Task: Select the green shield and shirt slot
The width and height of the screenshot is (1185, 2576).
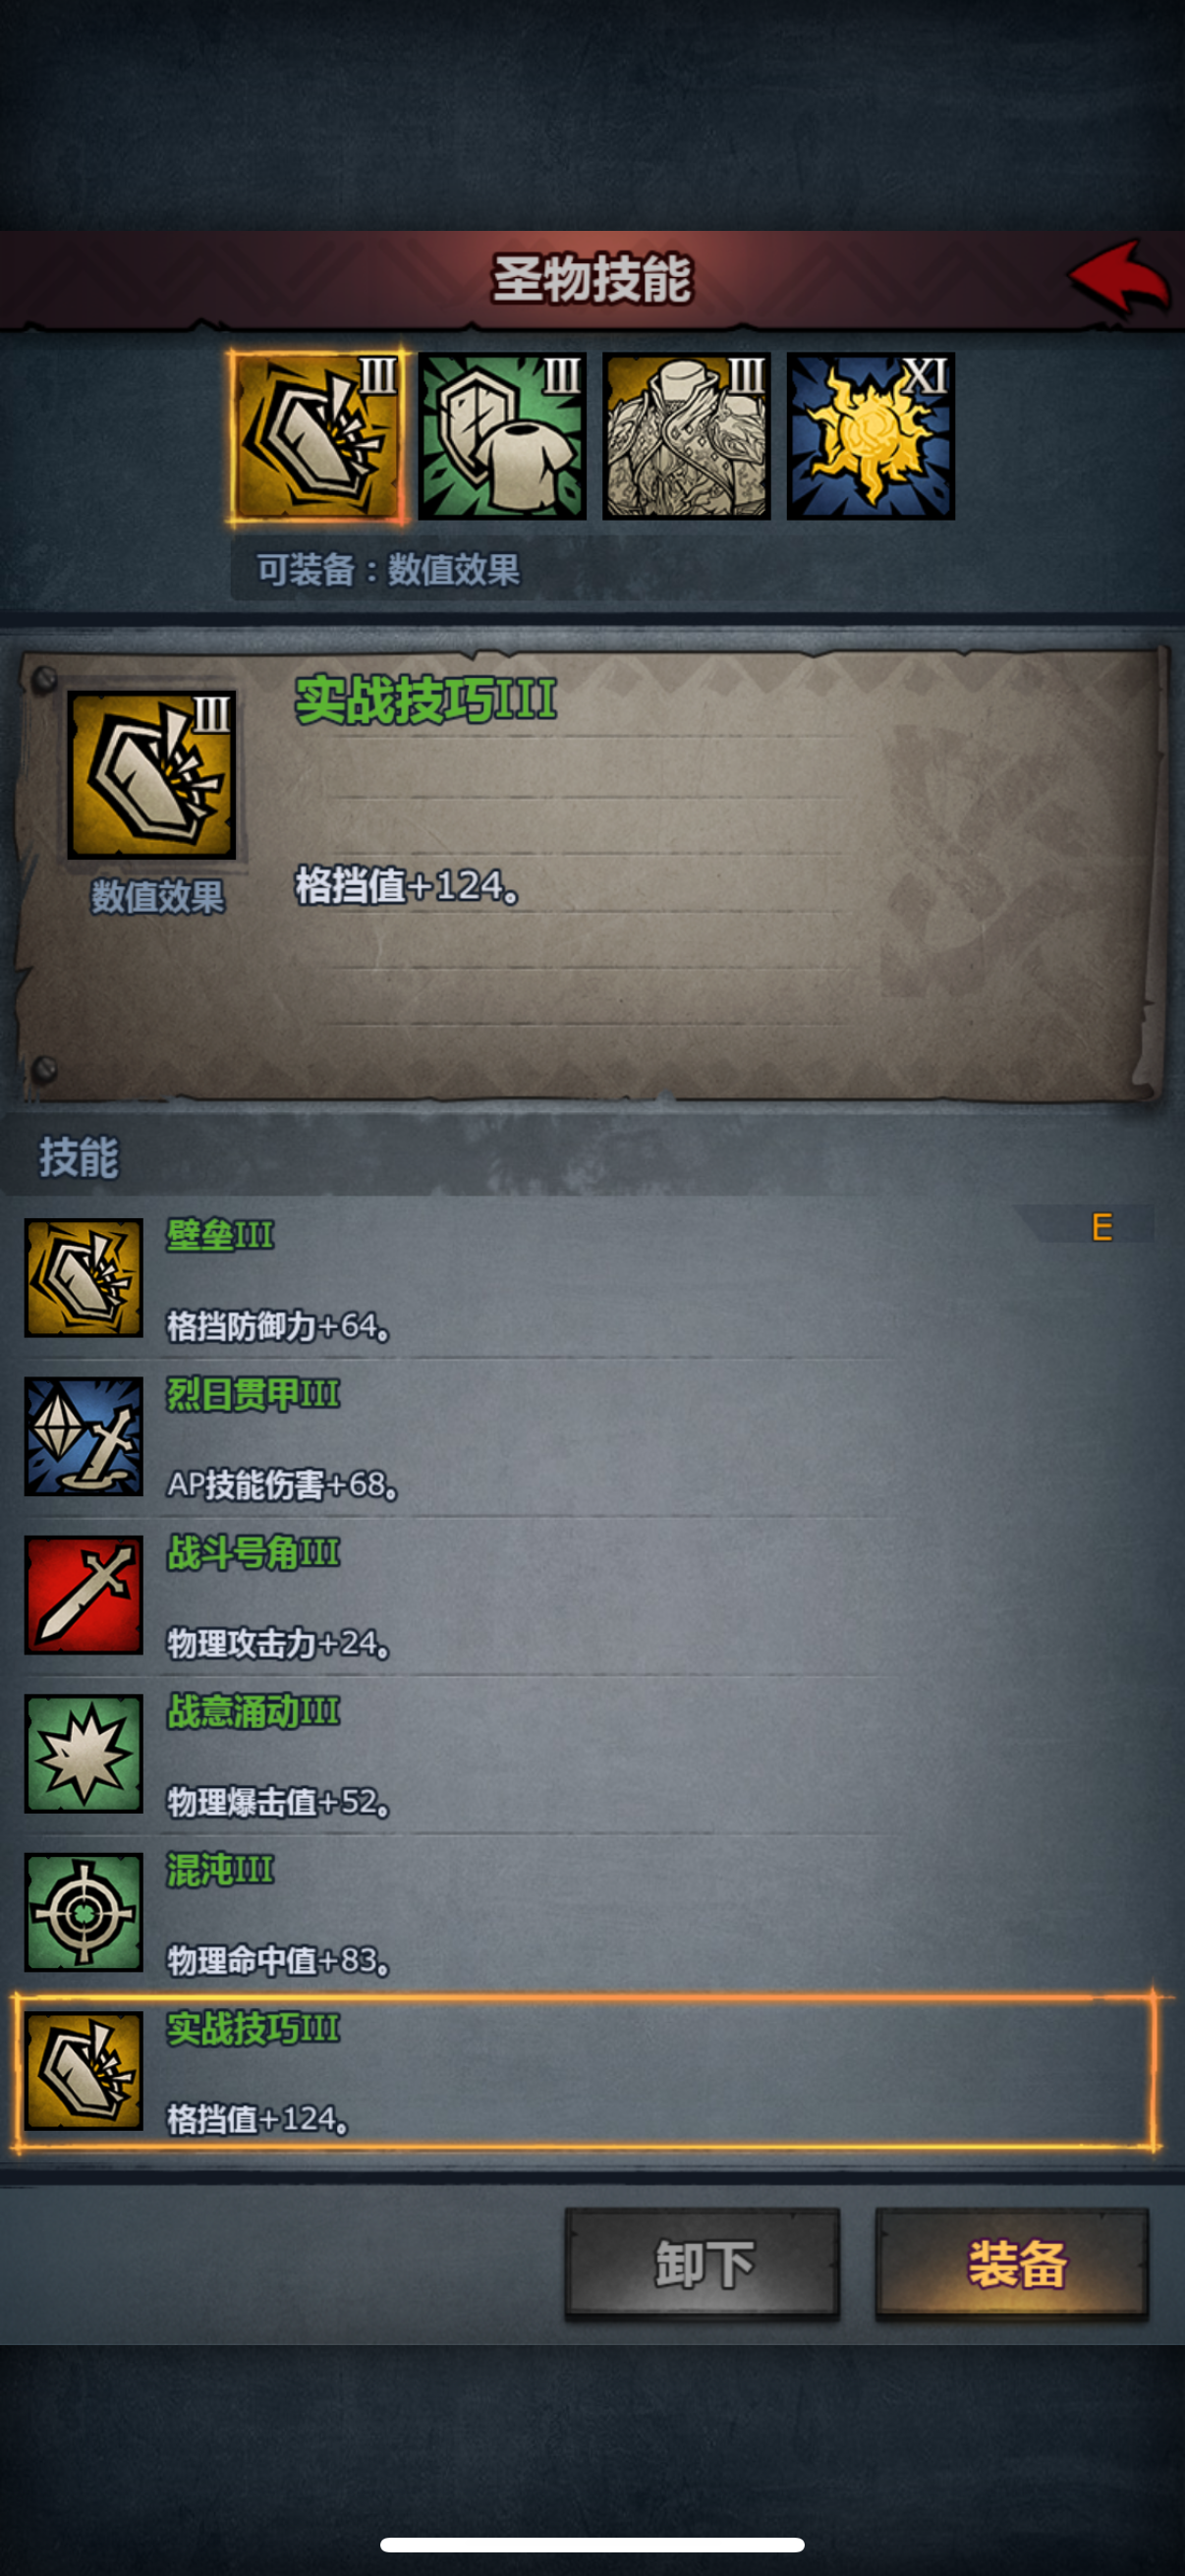Action: (x=502, y=436)
